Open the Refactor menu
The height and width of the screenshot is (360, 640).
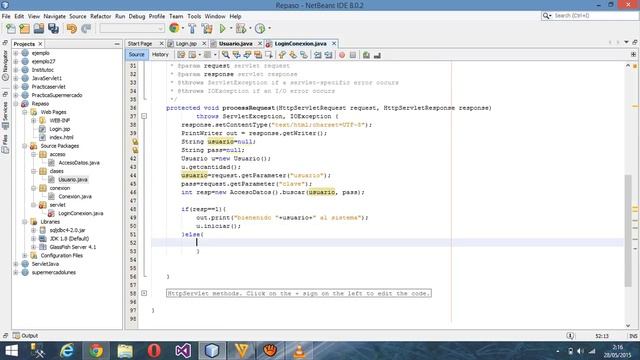click(x=100, y=16)
